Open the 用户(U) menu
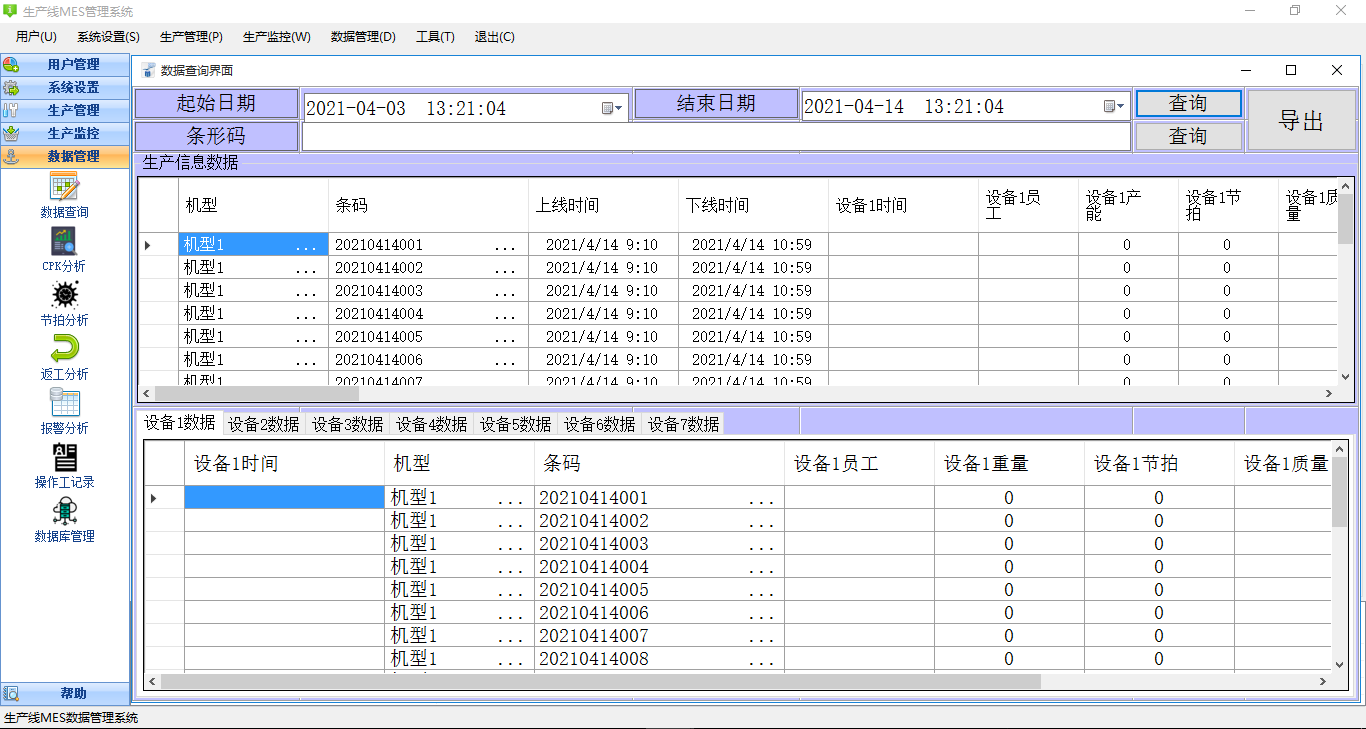This screenshot has width=1366, height=729. (x=36, y=37)
